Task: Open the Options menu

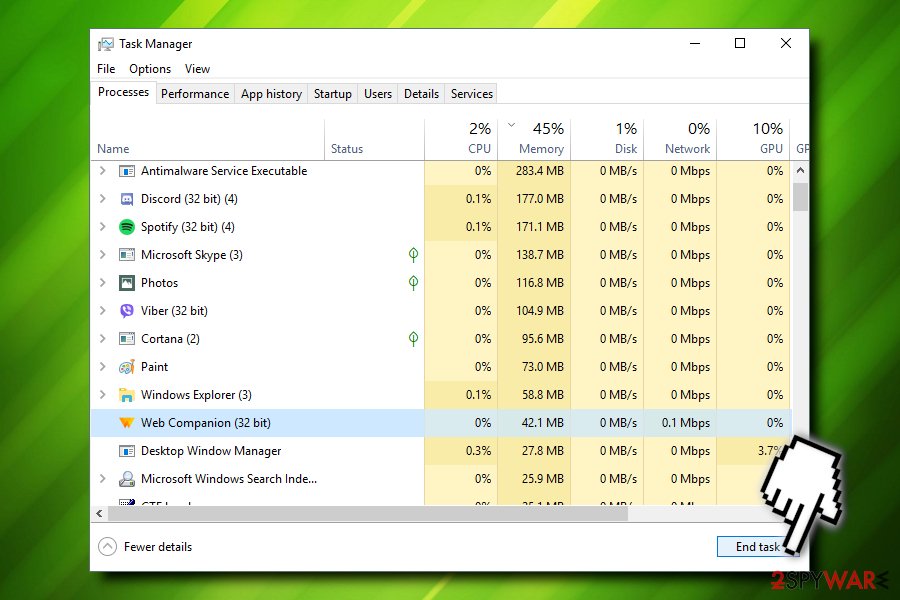Action: click(150, 69)
